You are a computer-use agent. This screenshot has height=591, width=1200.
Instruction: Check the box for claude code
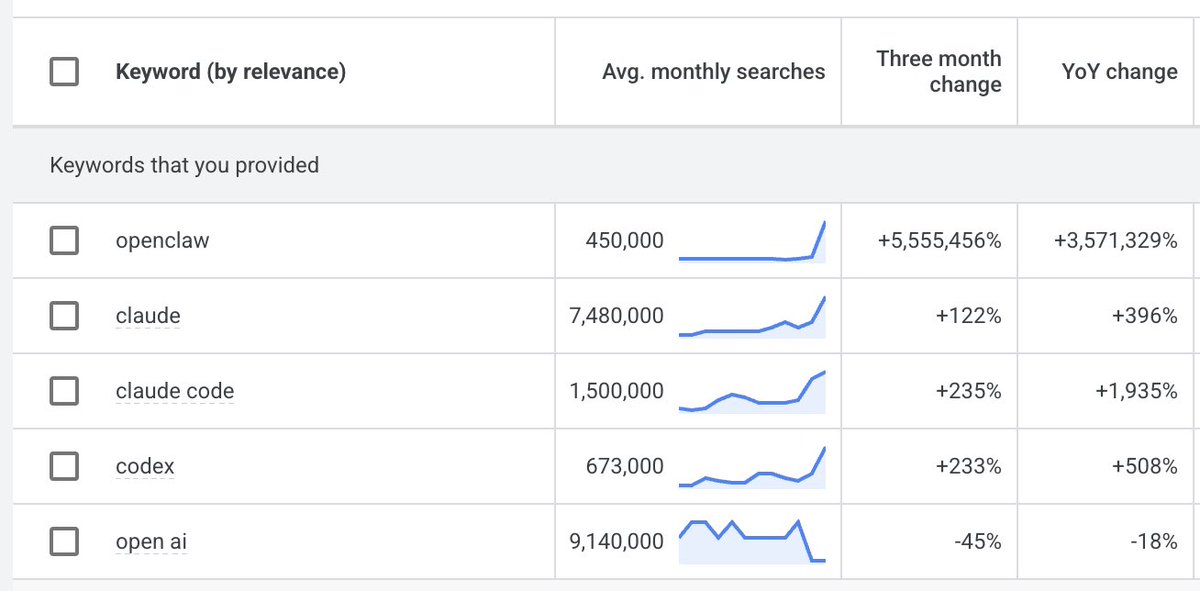65,391
